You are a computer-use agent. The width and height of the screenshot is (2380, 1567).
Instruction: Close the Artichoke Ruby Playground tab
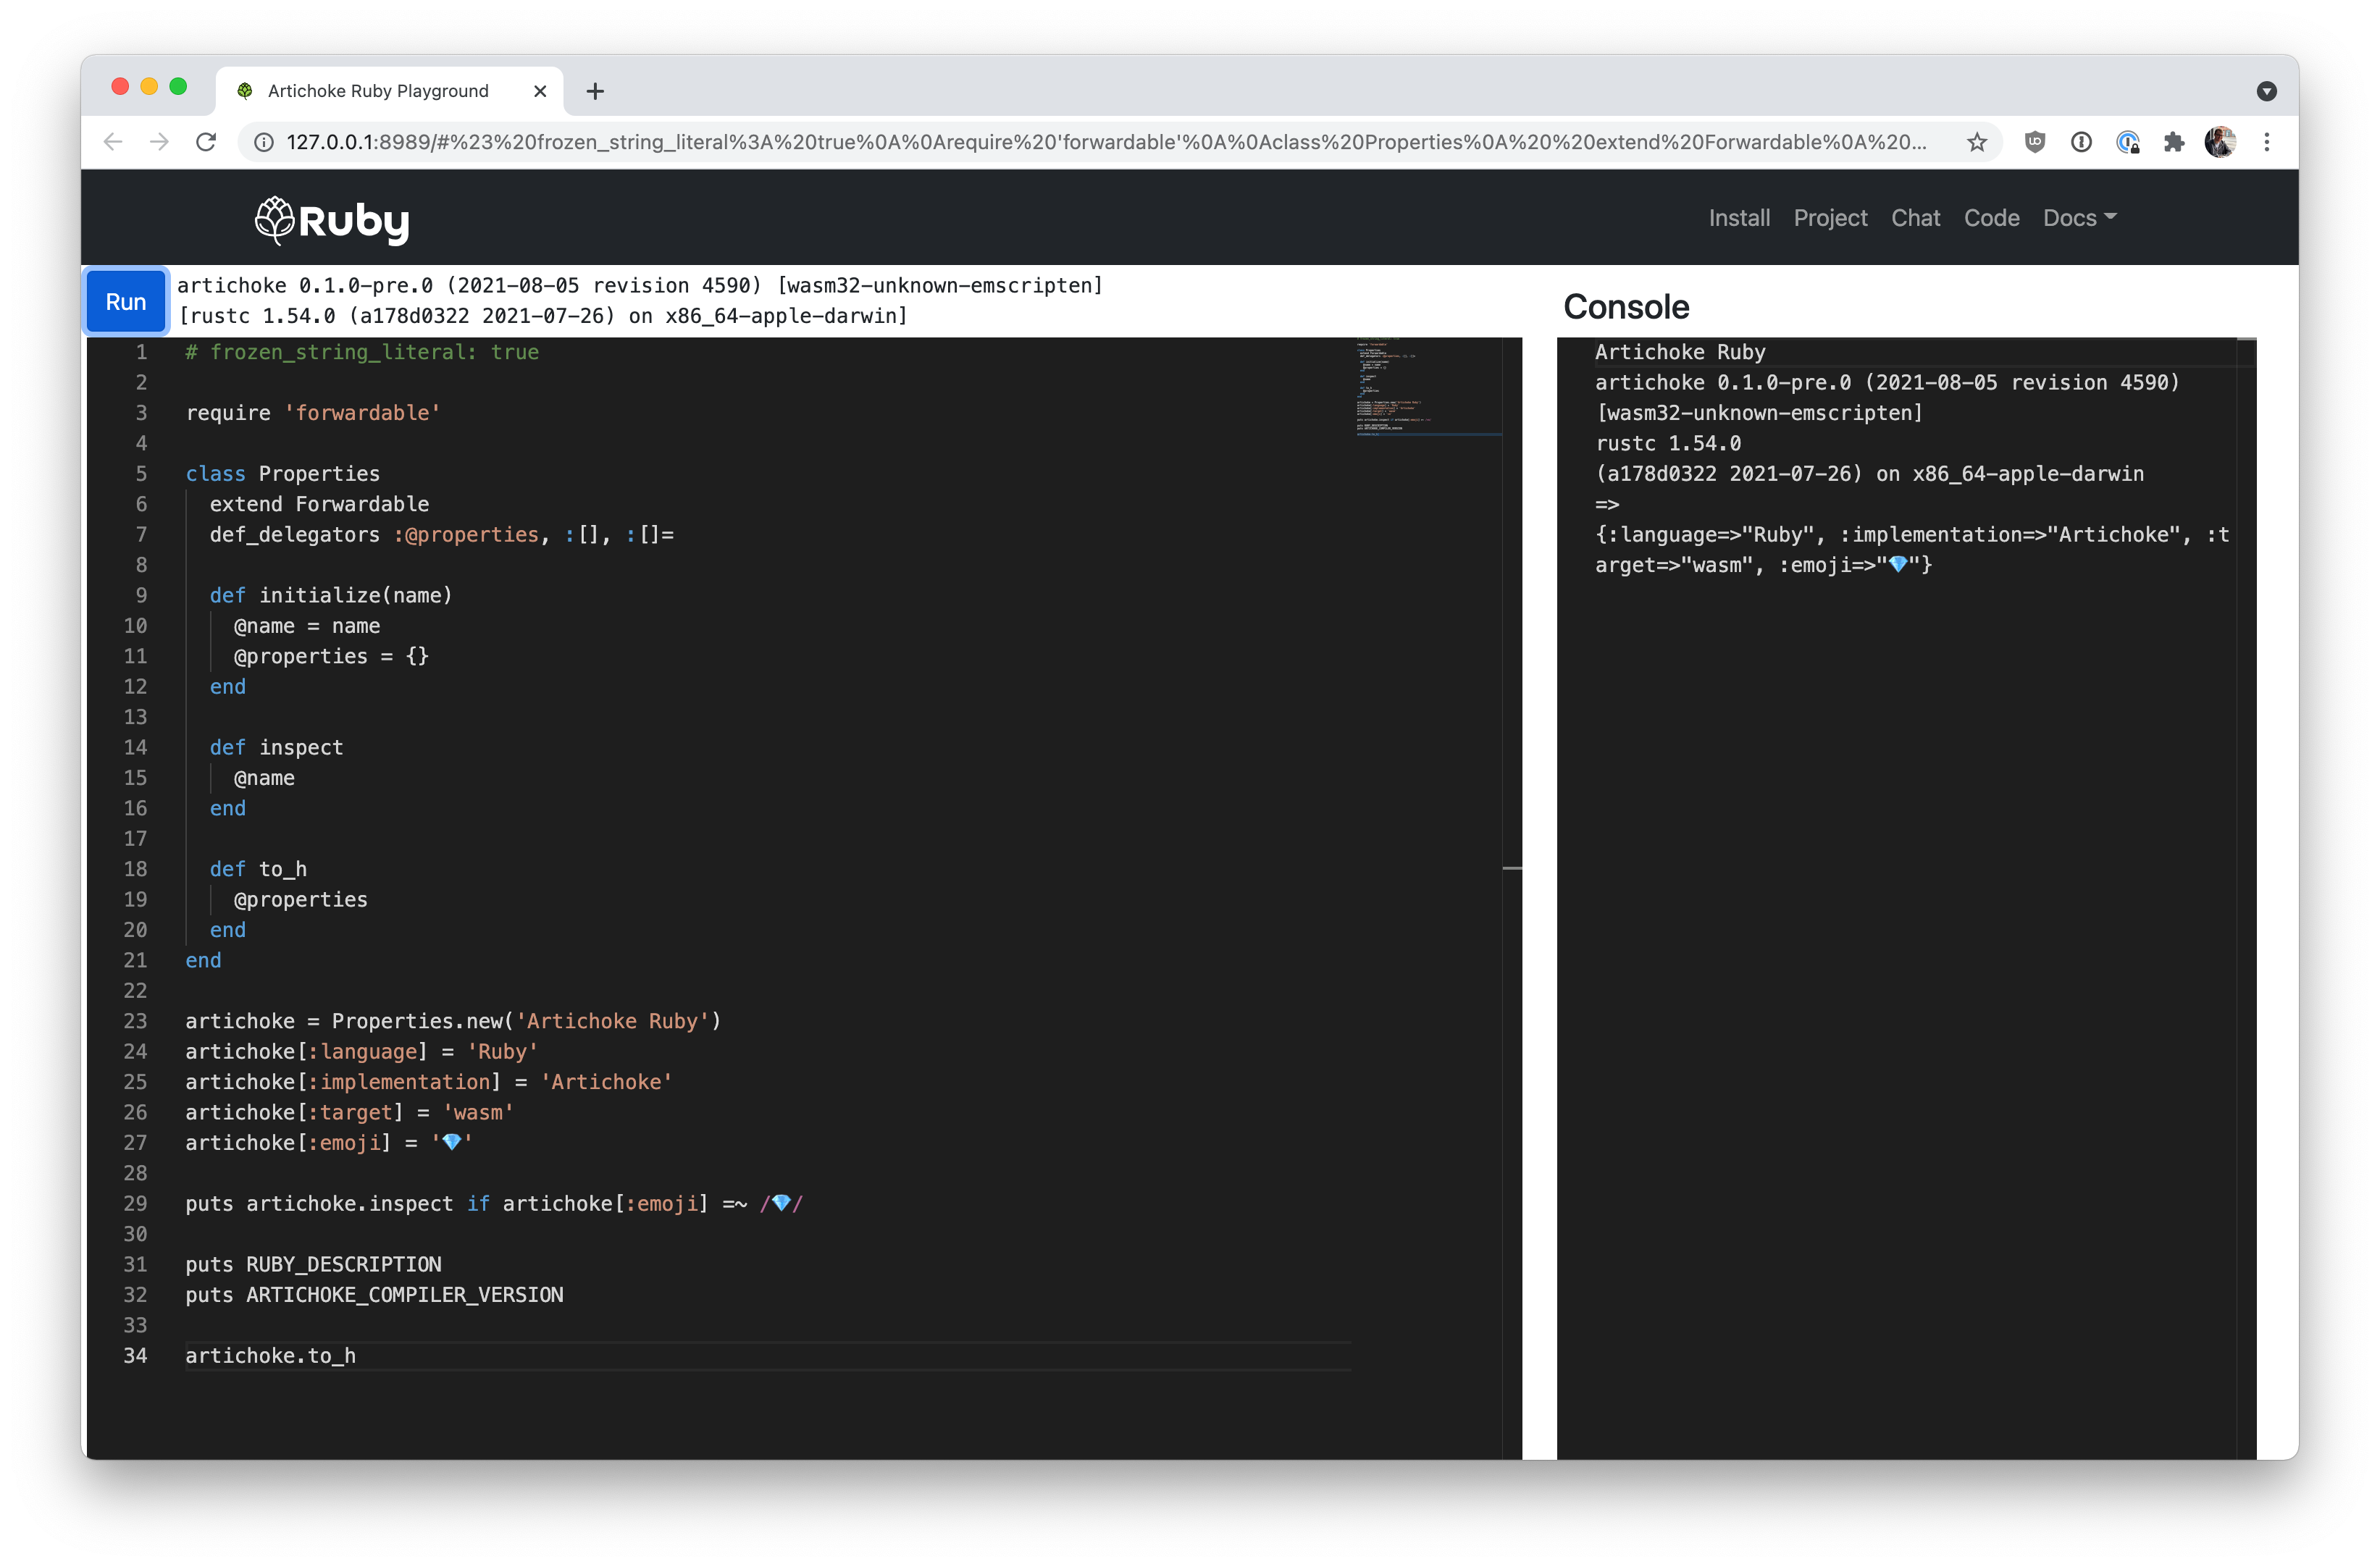pyautogui.click(x=540, y=91)
